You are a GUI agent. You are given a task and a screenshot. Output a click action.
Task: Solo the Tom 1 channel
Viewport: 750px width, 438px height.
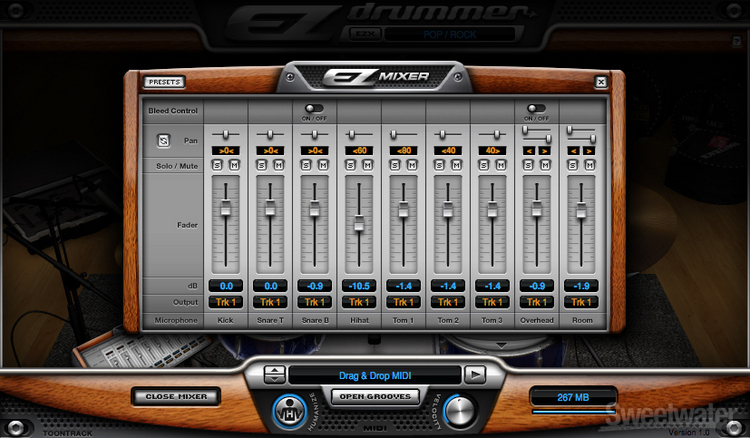pyautogui.click(x=396, y=165)
